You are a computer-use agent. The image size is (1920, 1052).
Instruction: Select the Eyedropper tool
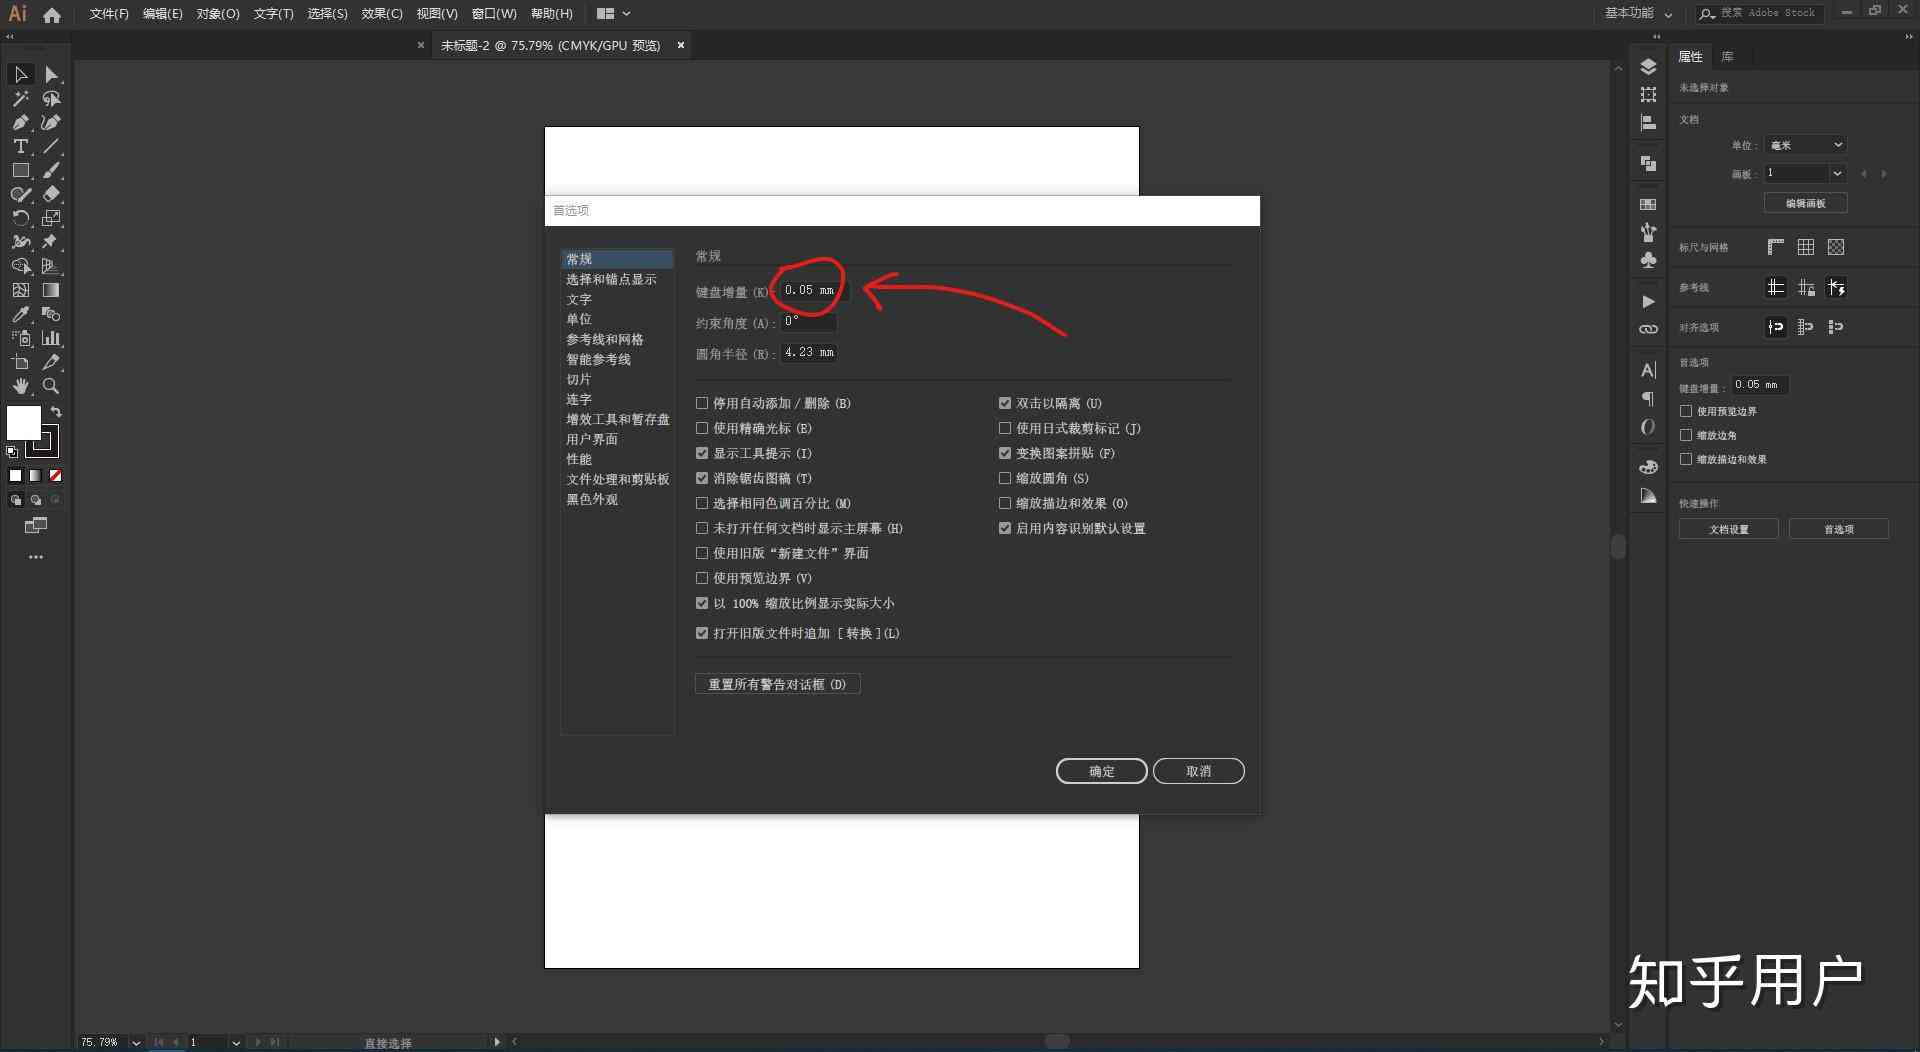coord(20,314)
